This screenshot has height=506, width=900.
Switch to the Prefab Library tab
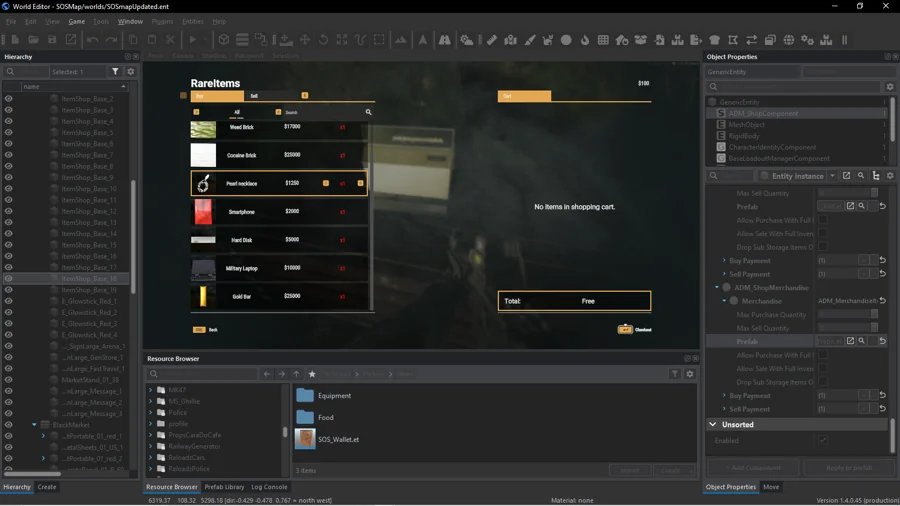224,487
